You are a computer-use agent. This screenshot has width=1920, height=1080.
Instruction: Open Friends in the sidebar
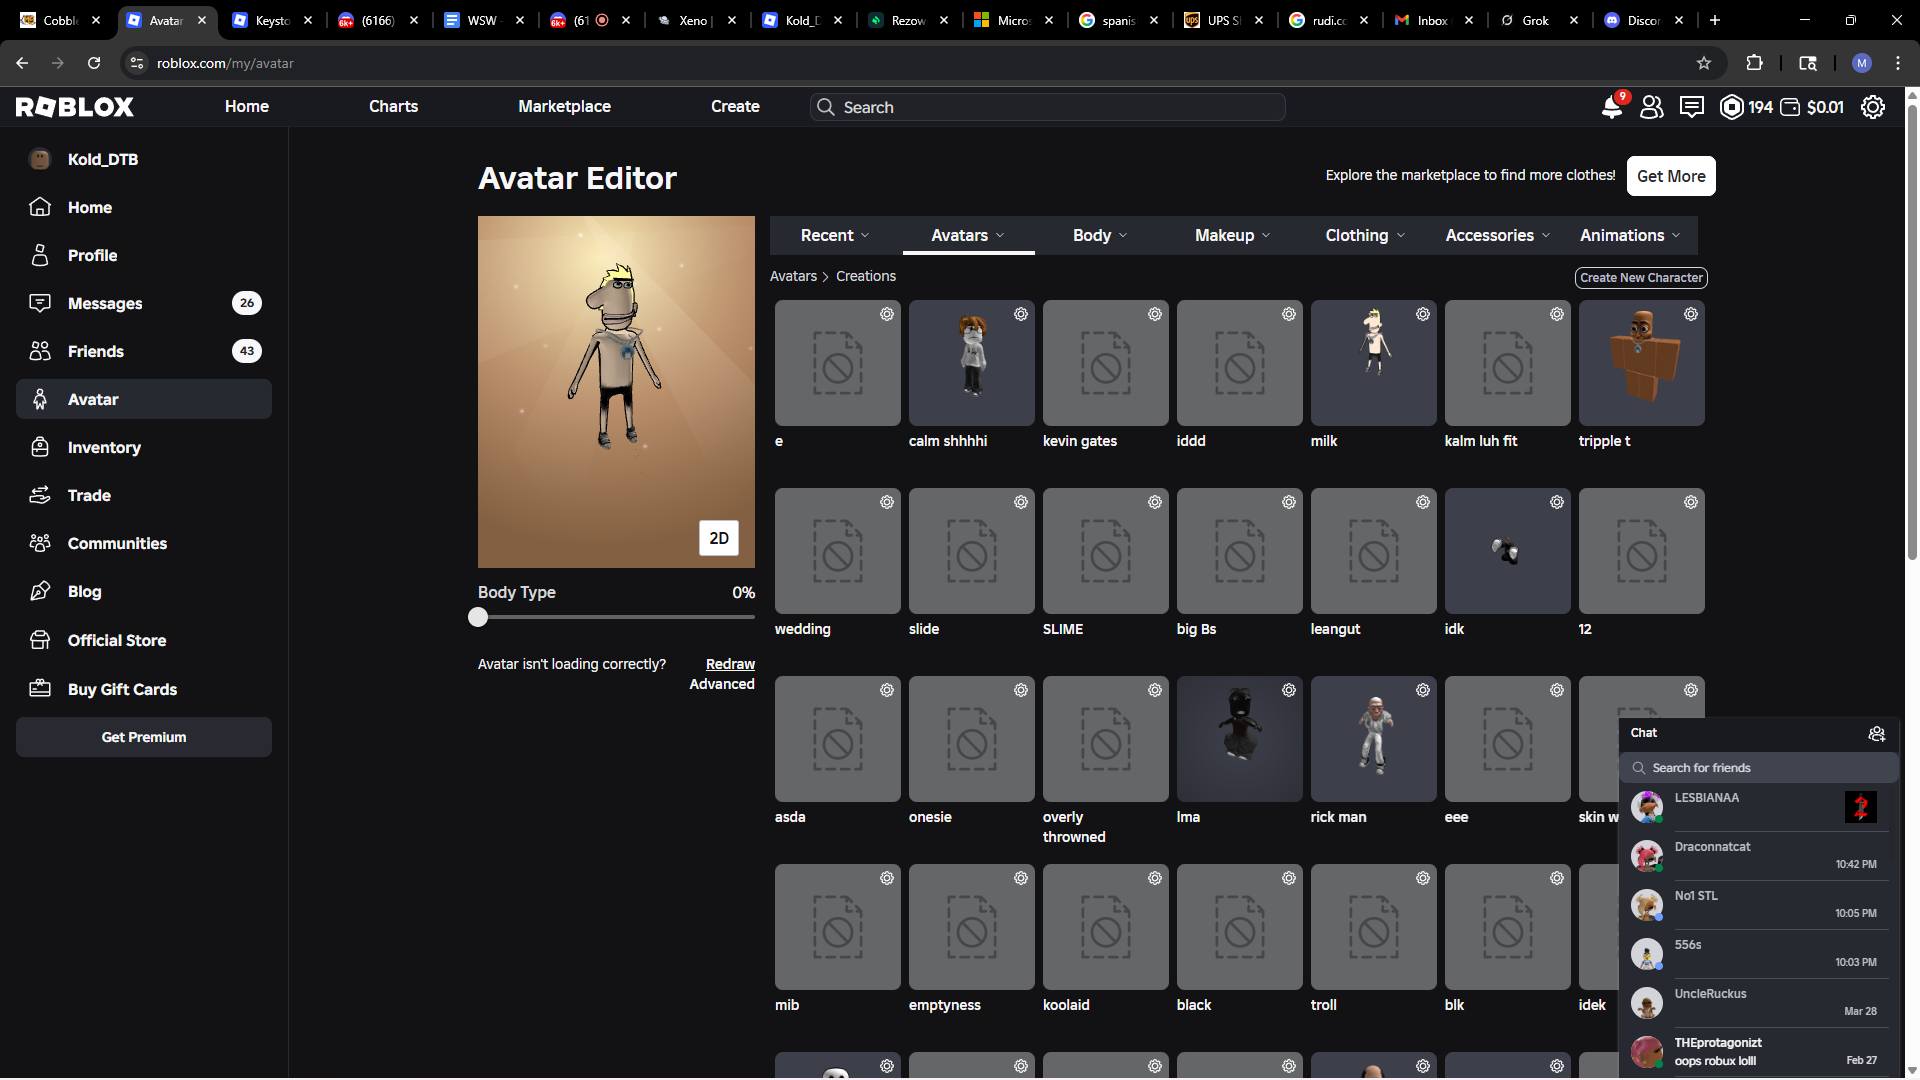point(144,351)
